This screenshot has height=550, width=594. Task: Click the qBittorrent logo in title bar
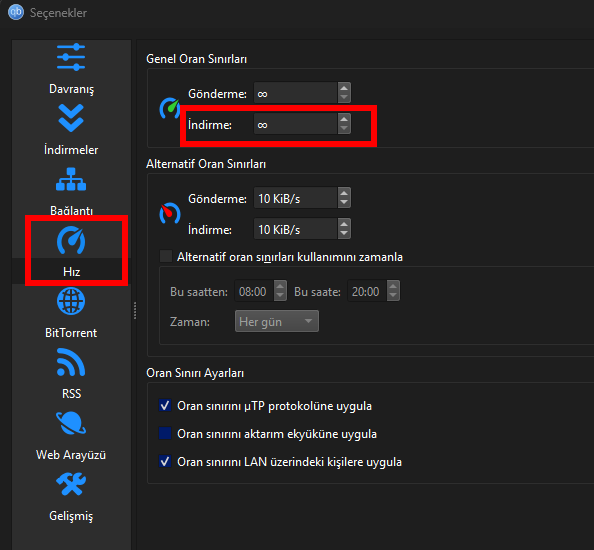point(16,12)
